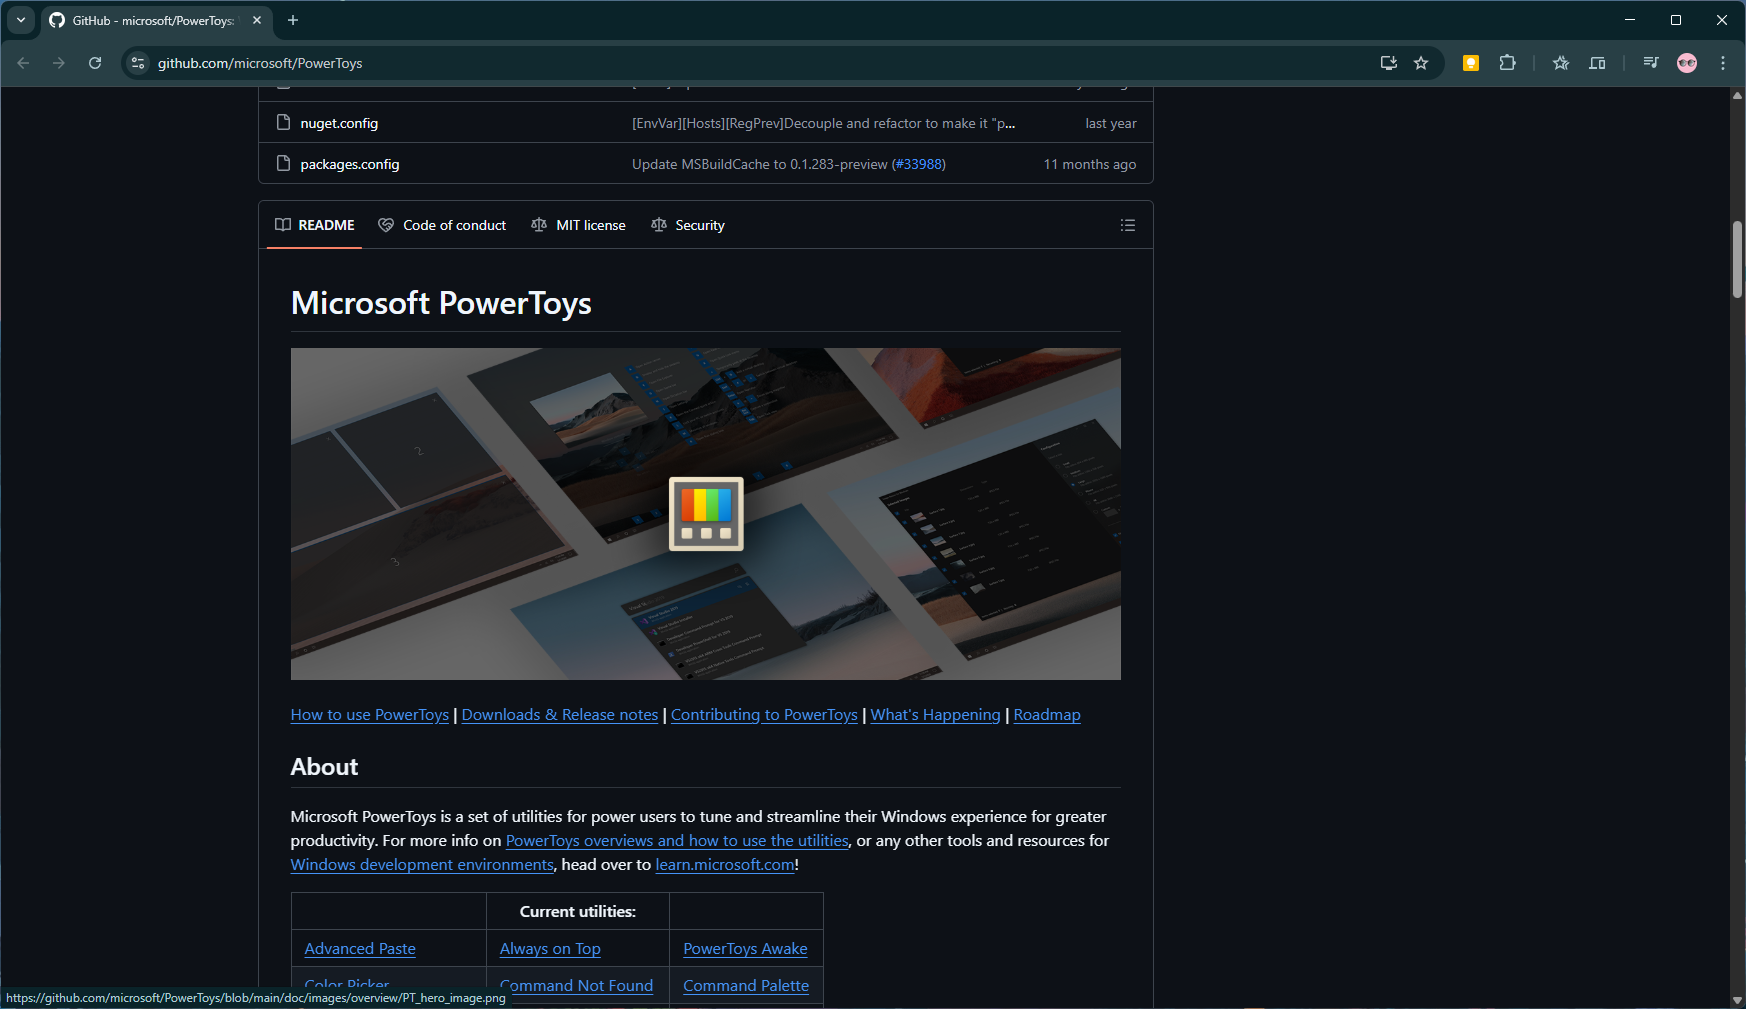Open the Chrome three-dot menu
This screenshot has height=1009, width=1746.
coord(1723,63)
